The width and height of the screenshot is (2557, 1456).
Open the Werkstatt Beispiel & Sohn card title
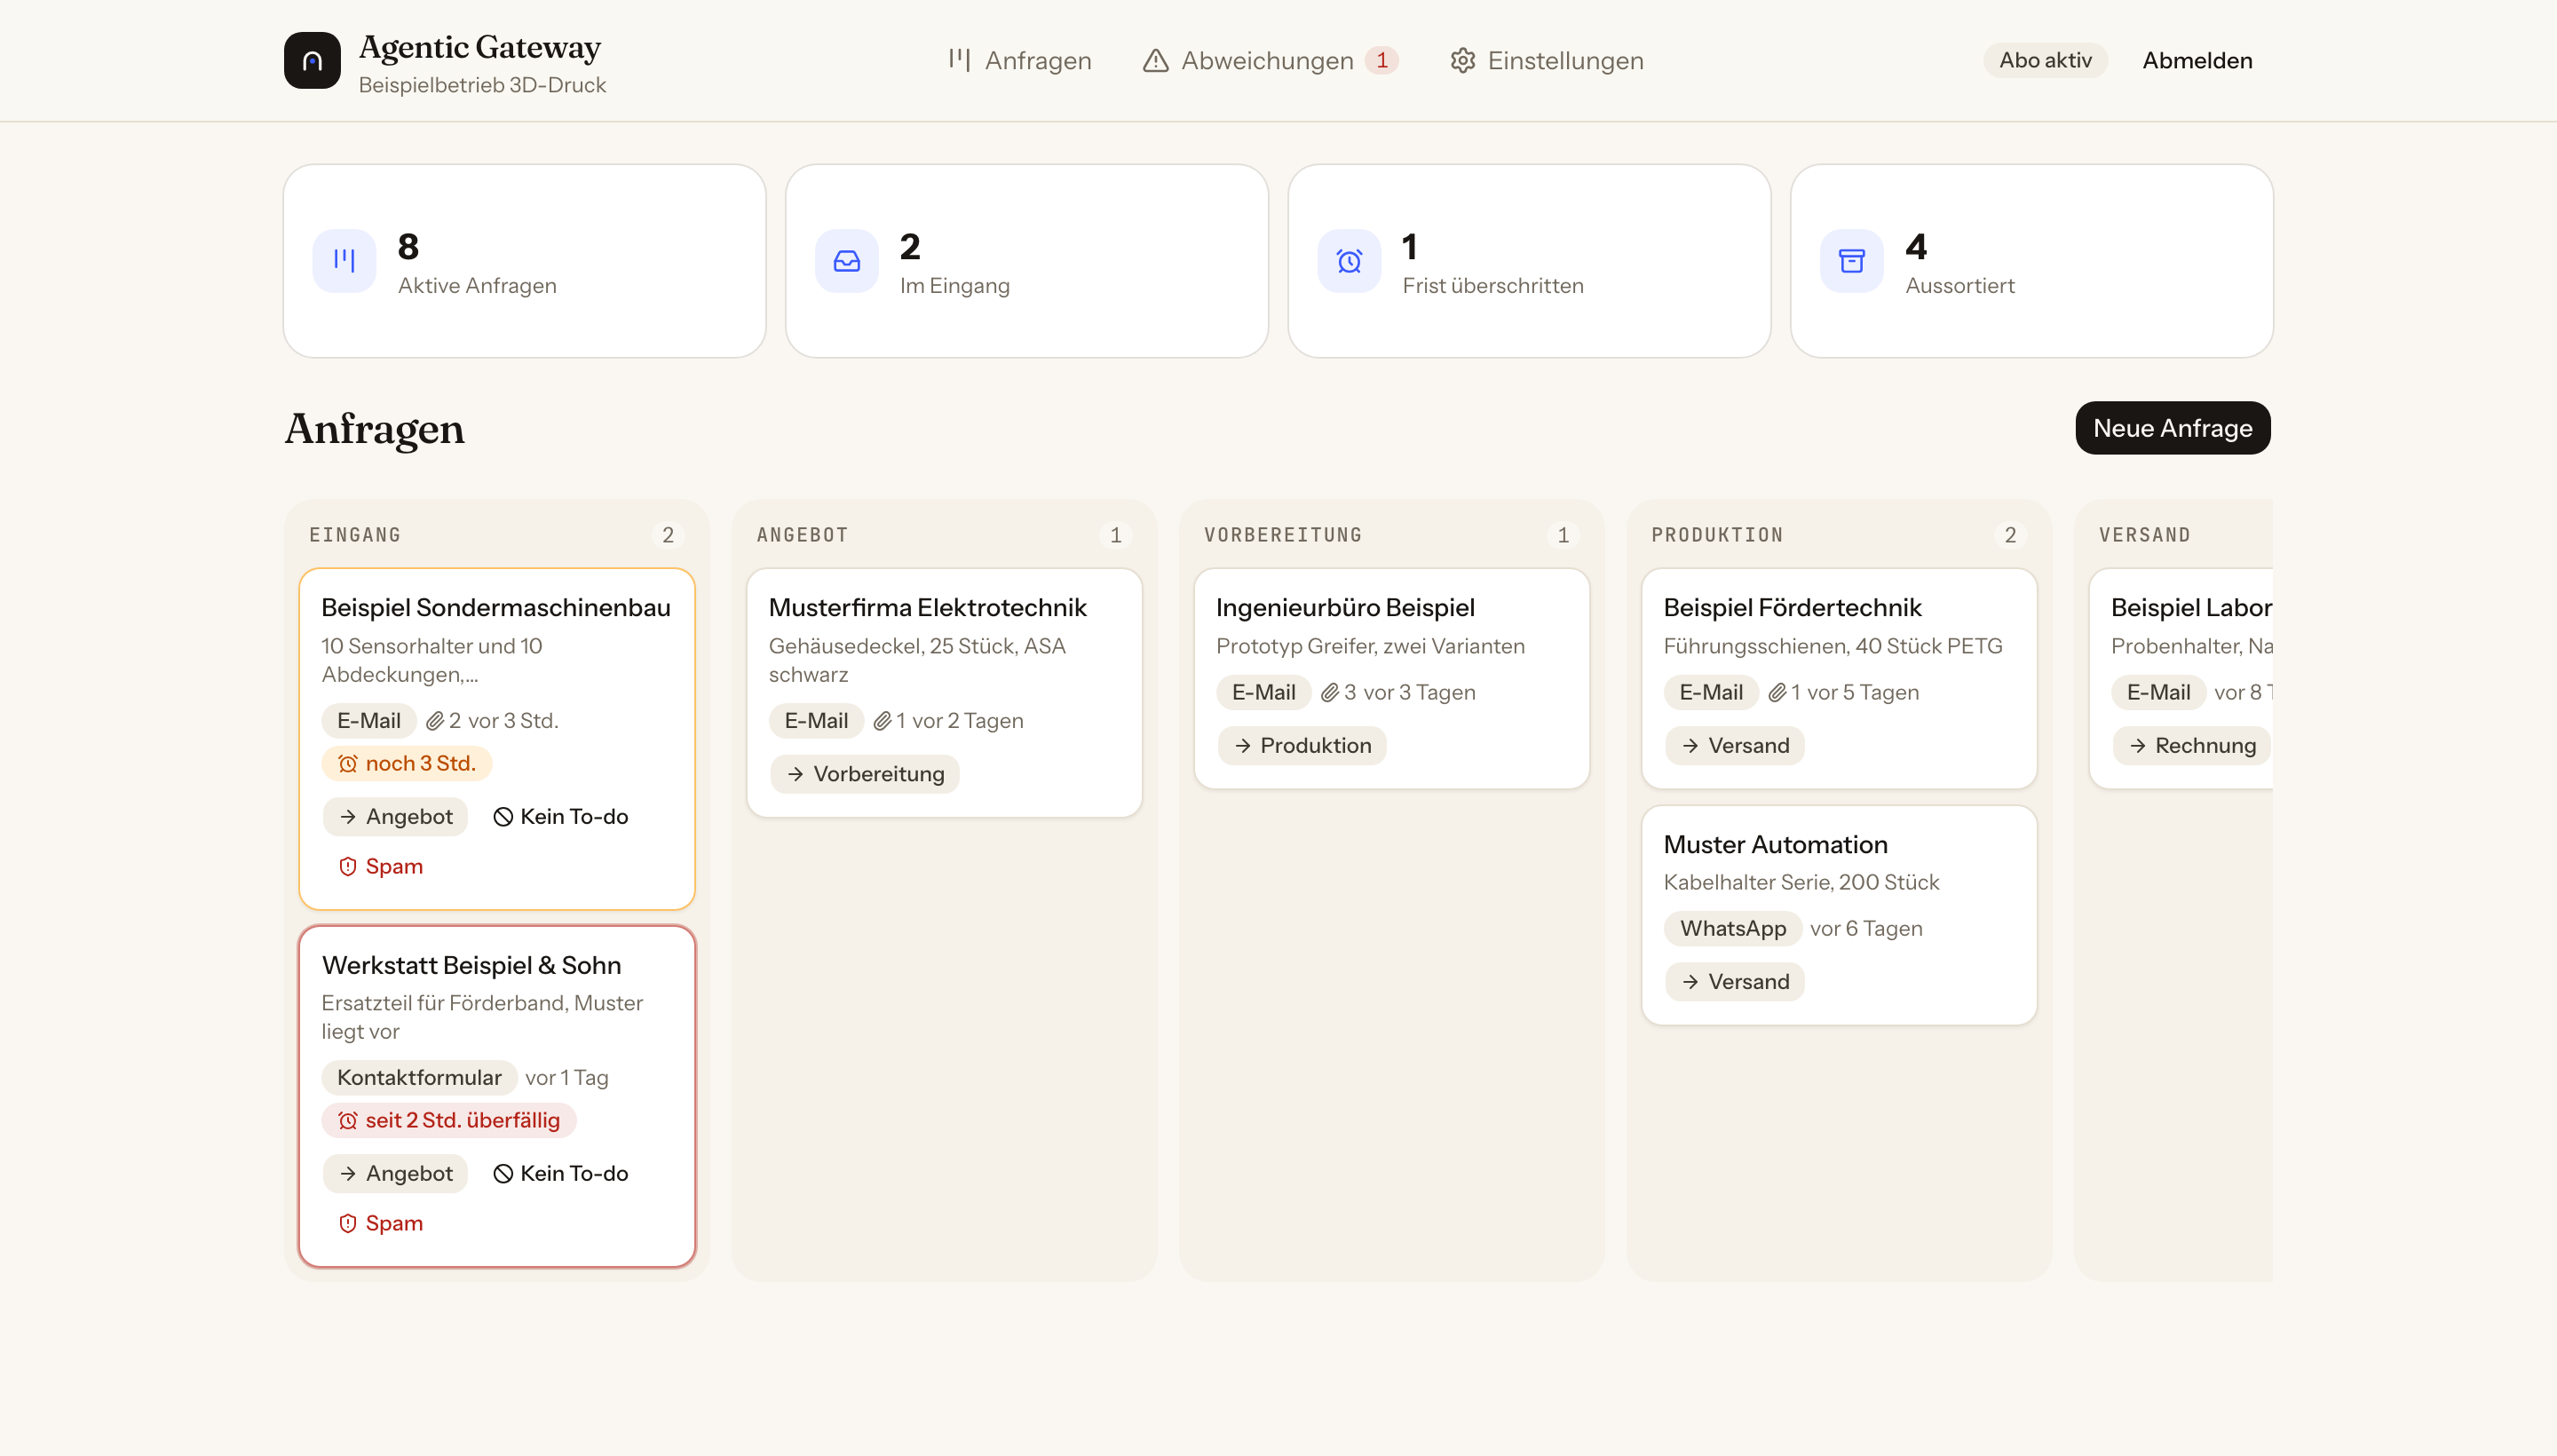(471, 965)
